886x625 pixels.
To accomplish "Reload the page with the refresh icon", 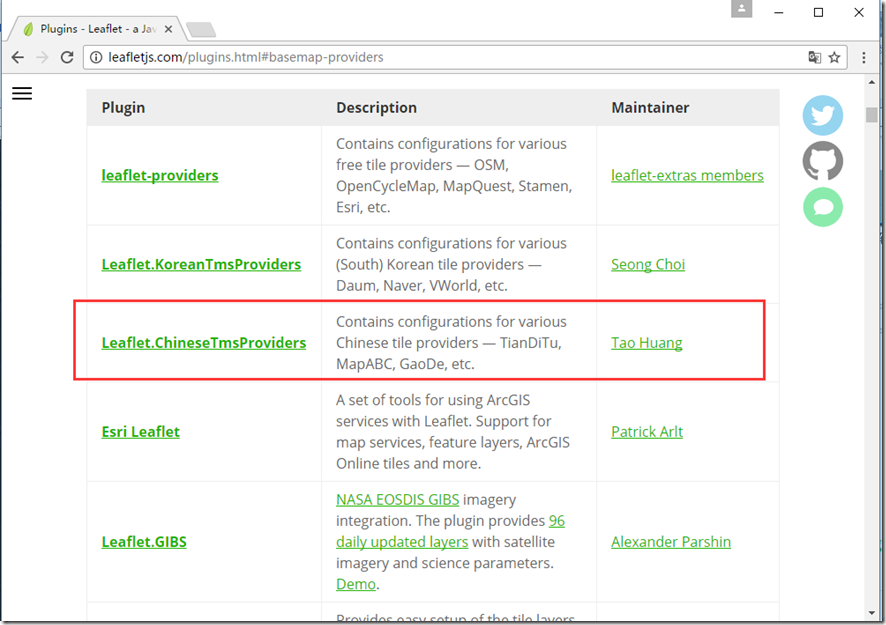I will click(x=67, y=57).
